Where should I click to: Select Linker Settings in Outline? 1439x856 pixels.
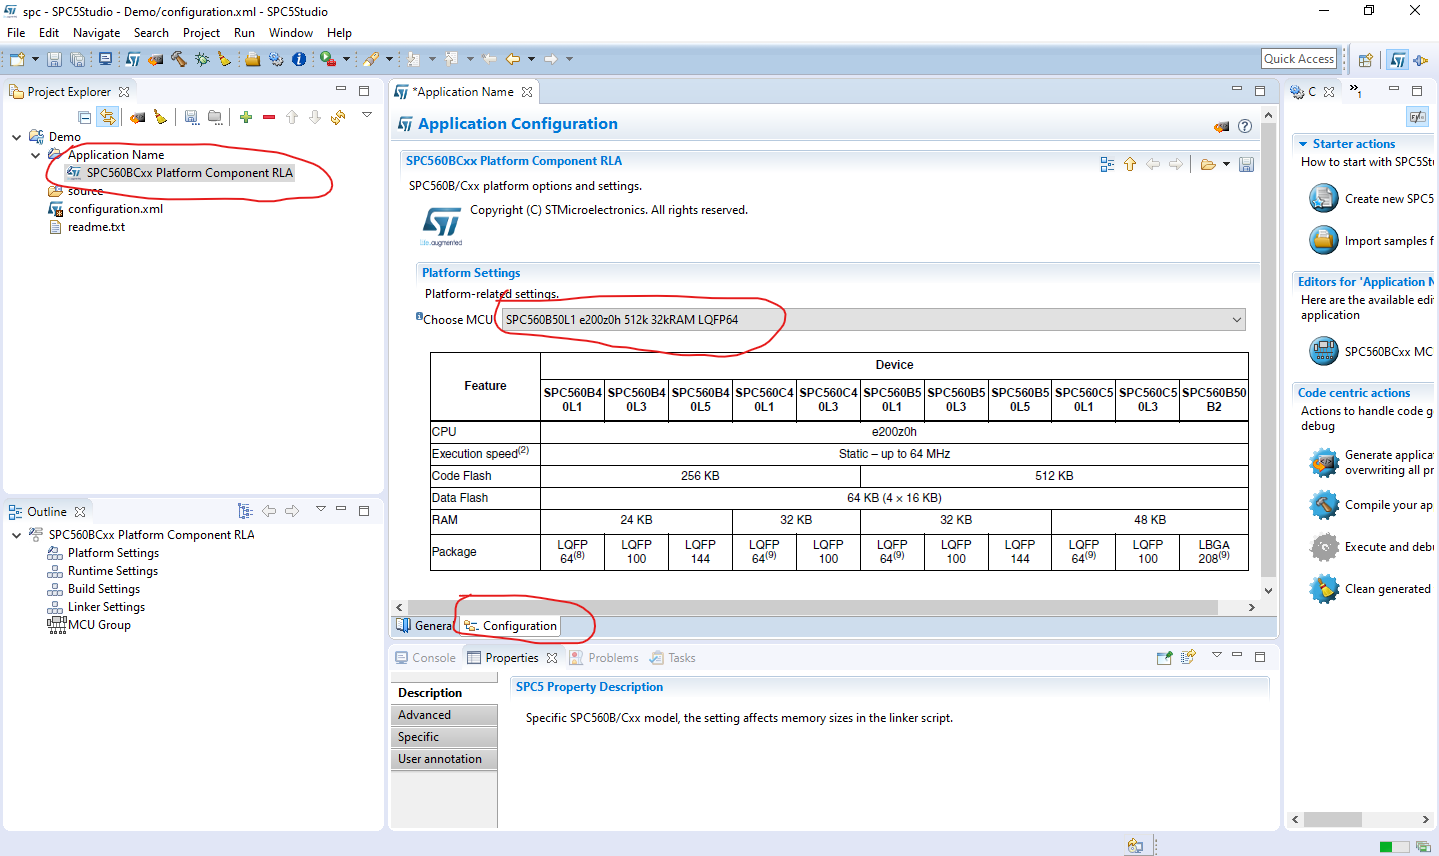pos(106,607)
